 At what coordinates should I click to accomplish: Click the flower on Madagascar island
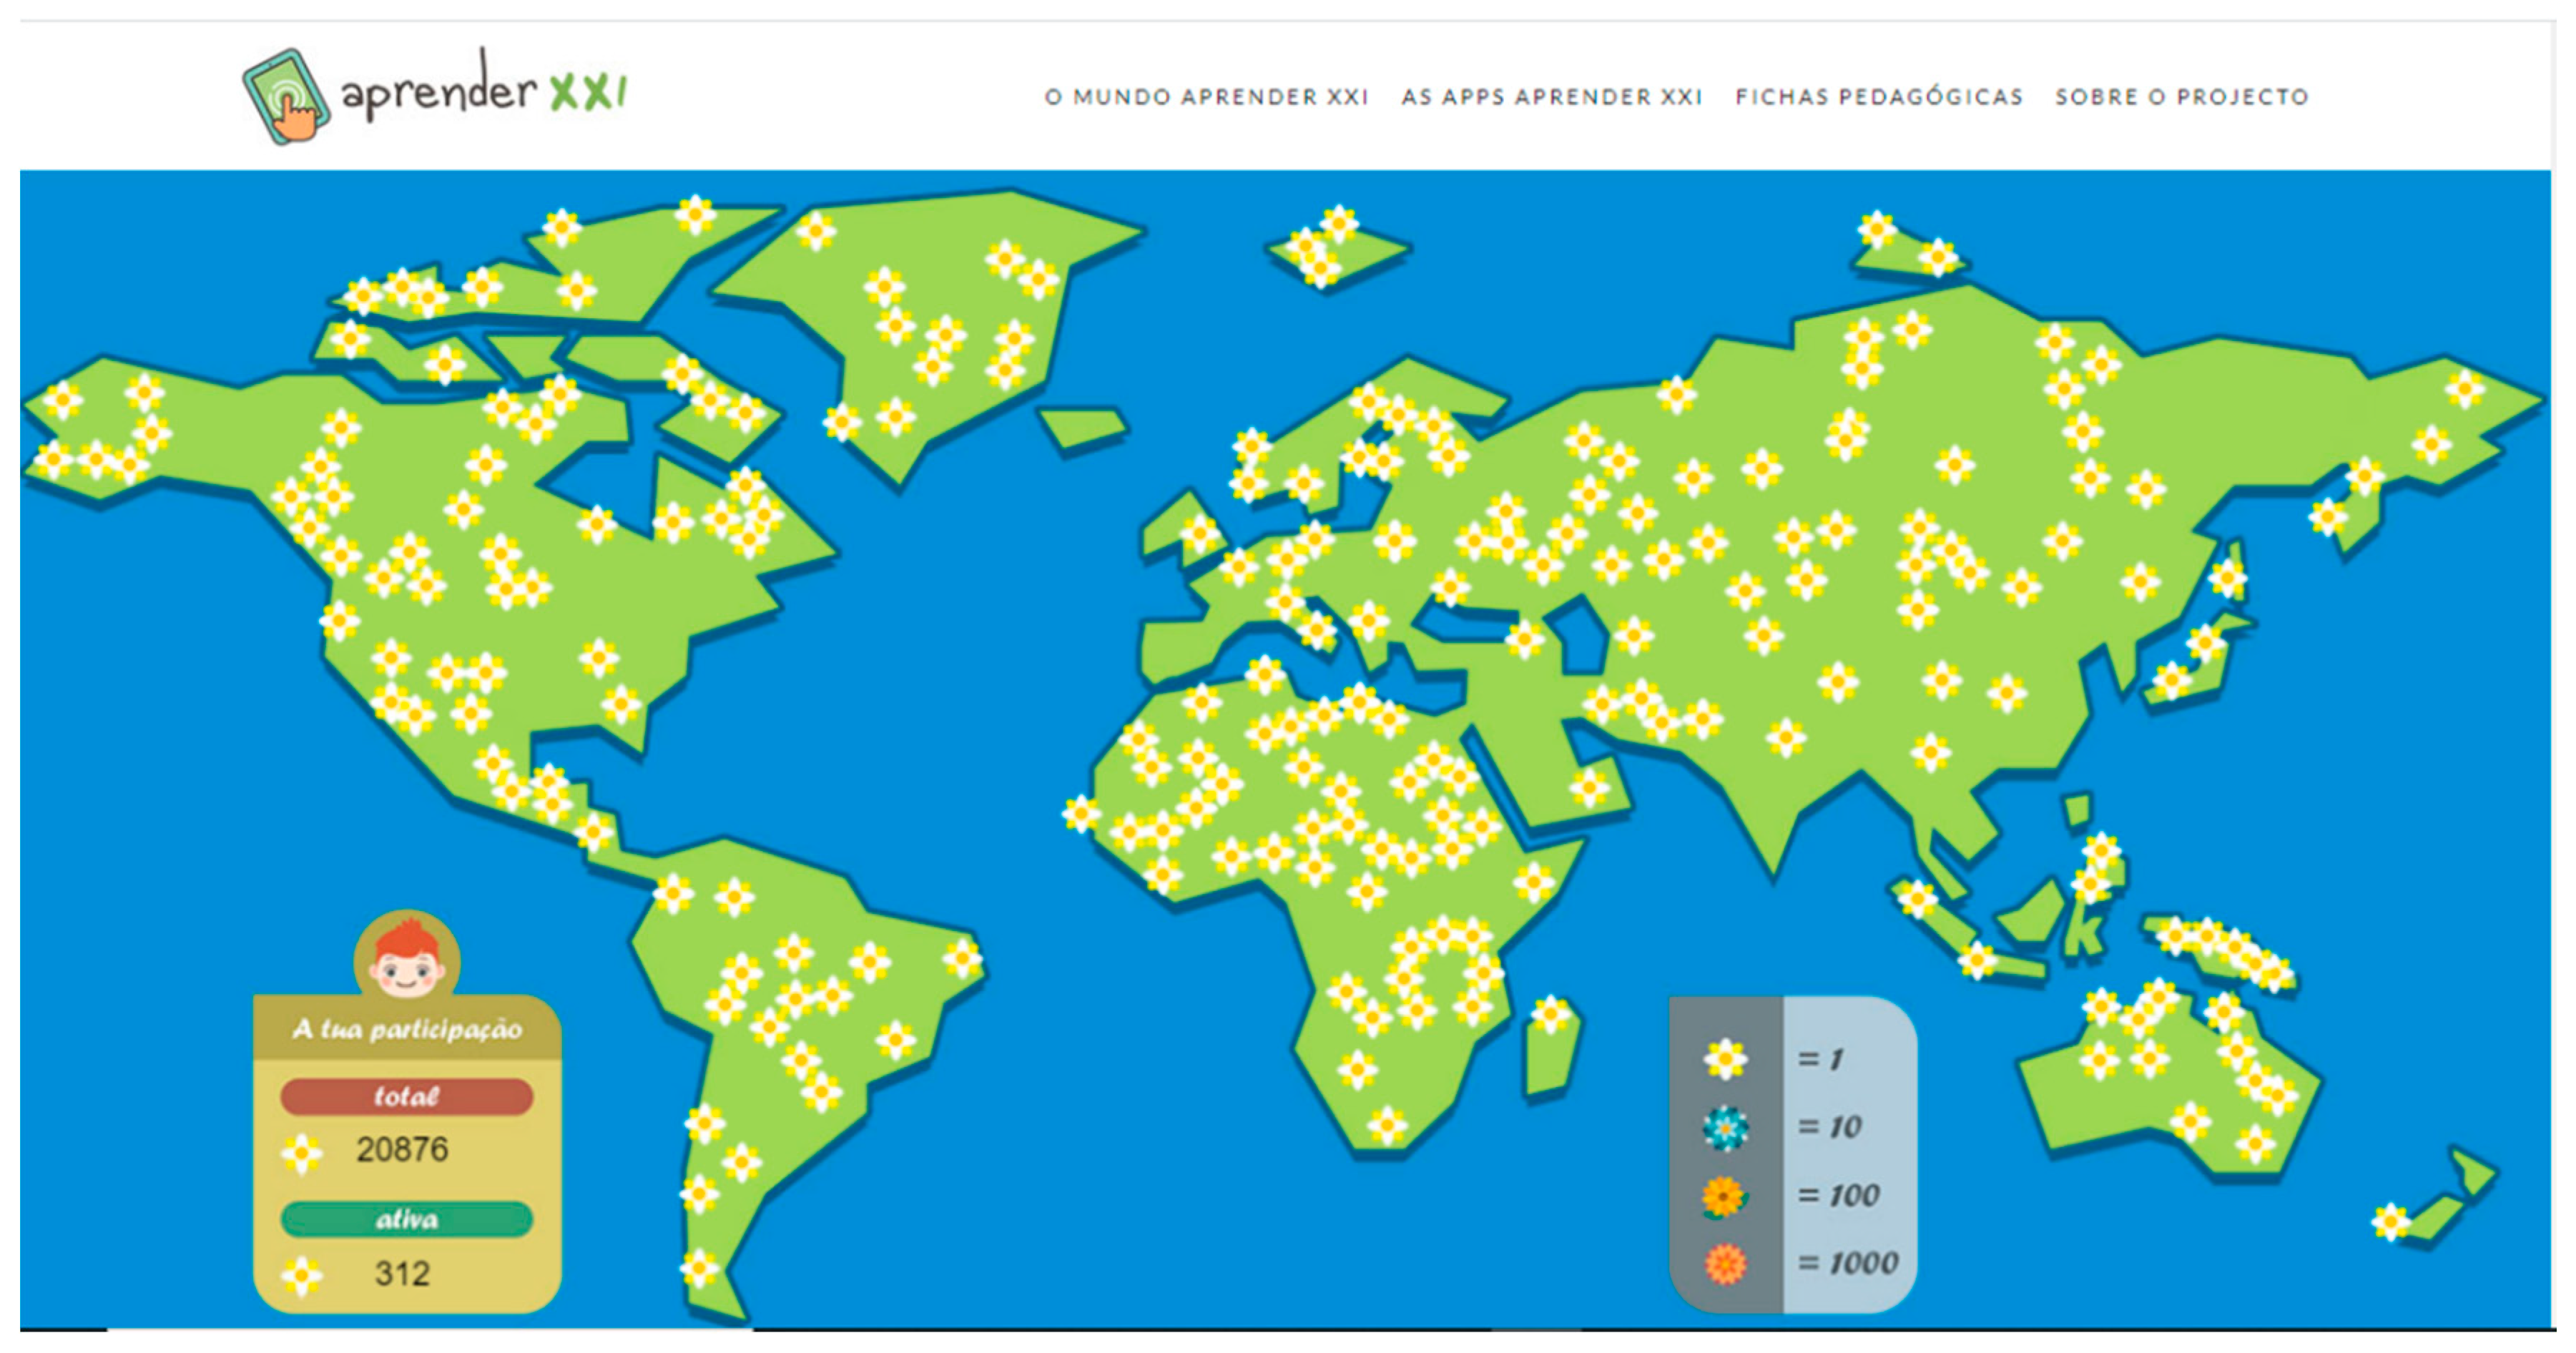click(1551, 1015)
